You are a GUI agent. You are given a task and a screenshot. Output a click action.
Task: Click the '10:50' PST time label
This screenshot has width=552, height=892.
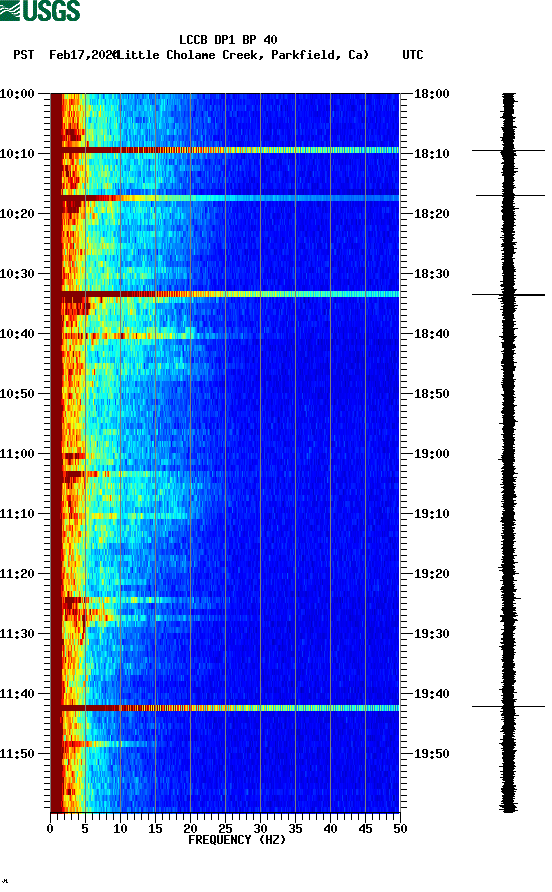18,394
